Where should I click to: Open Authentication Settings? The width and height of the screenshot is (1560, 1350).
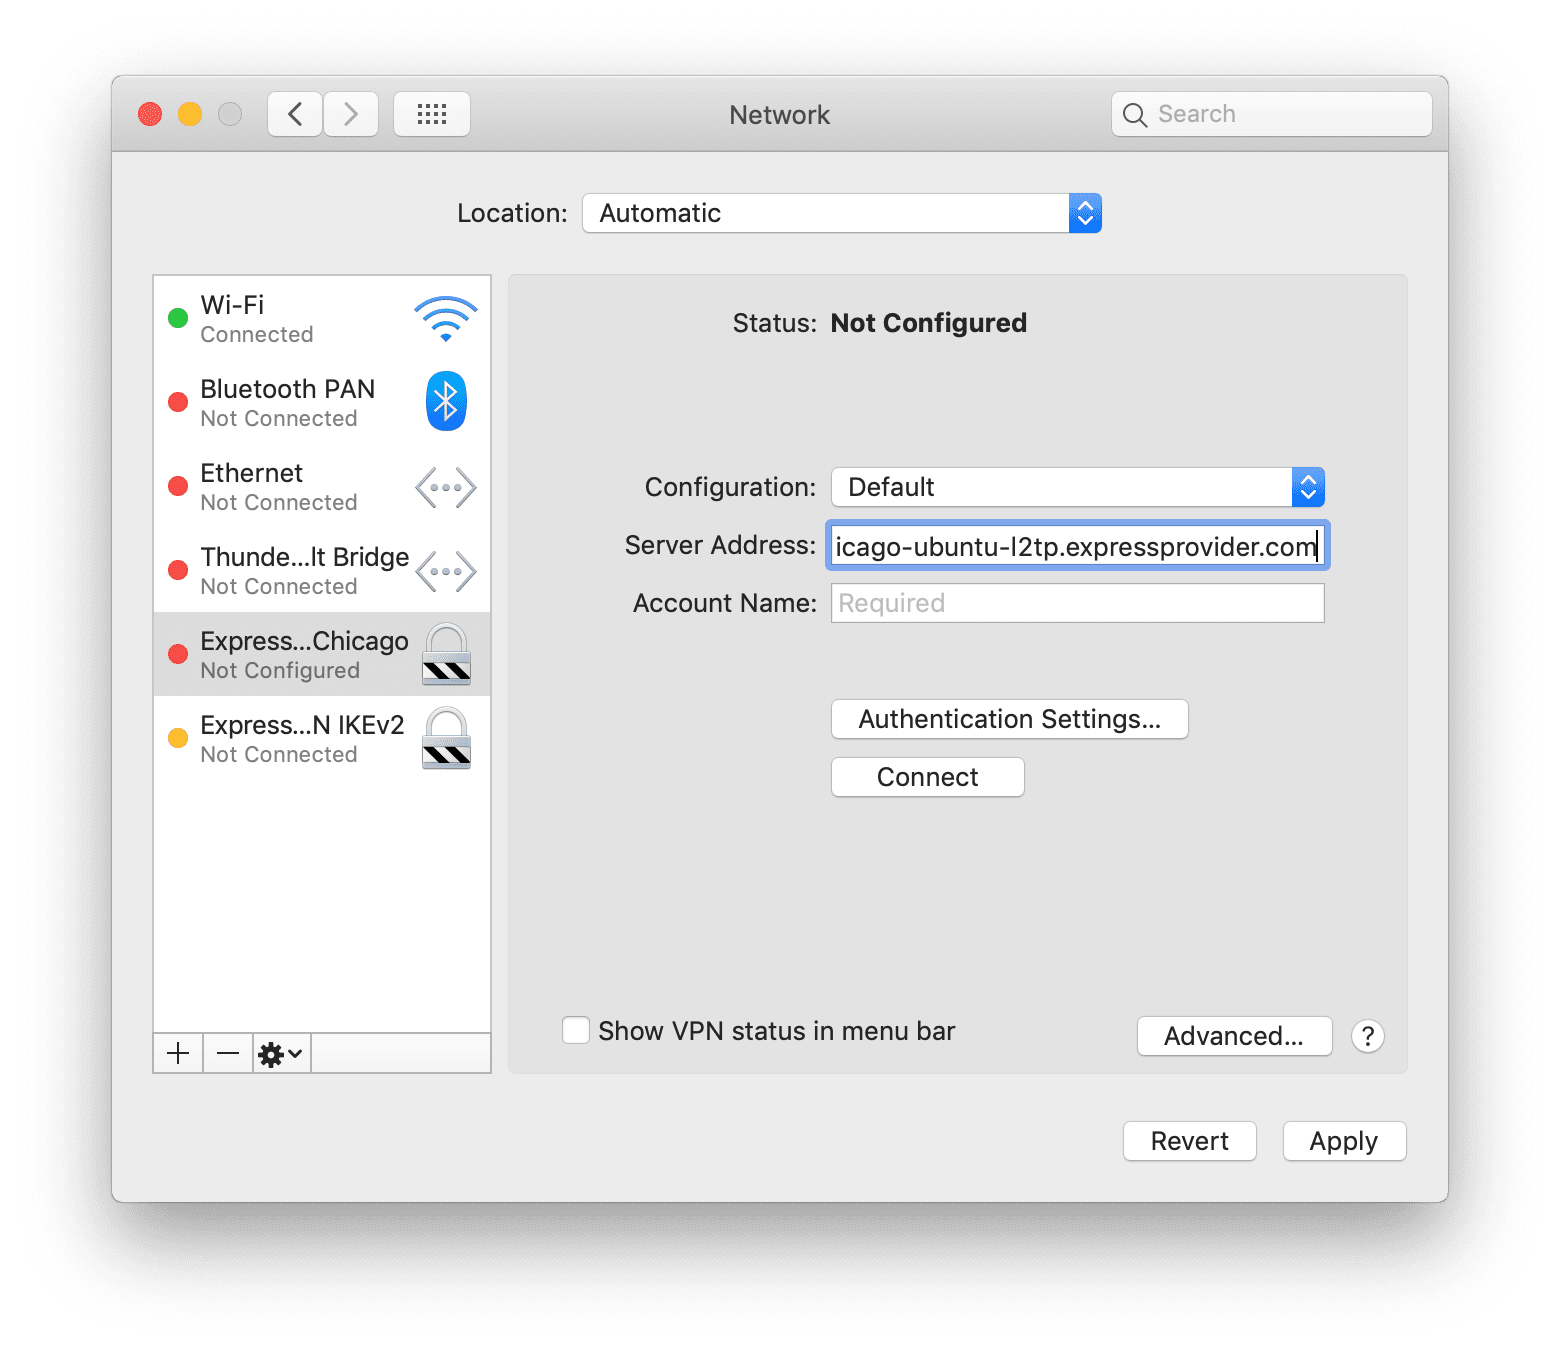[x=1009, y=718]
